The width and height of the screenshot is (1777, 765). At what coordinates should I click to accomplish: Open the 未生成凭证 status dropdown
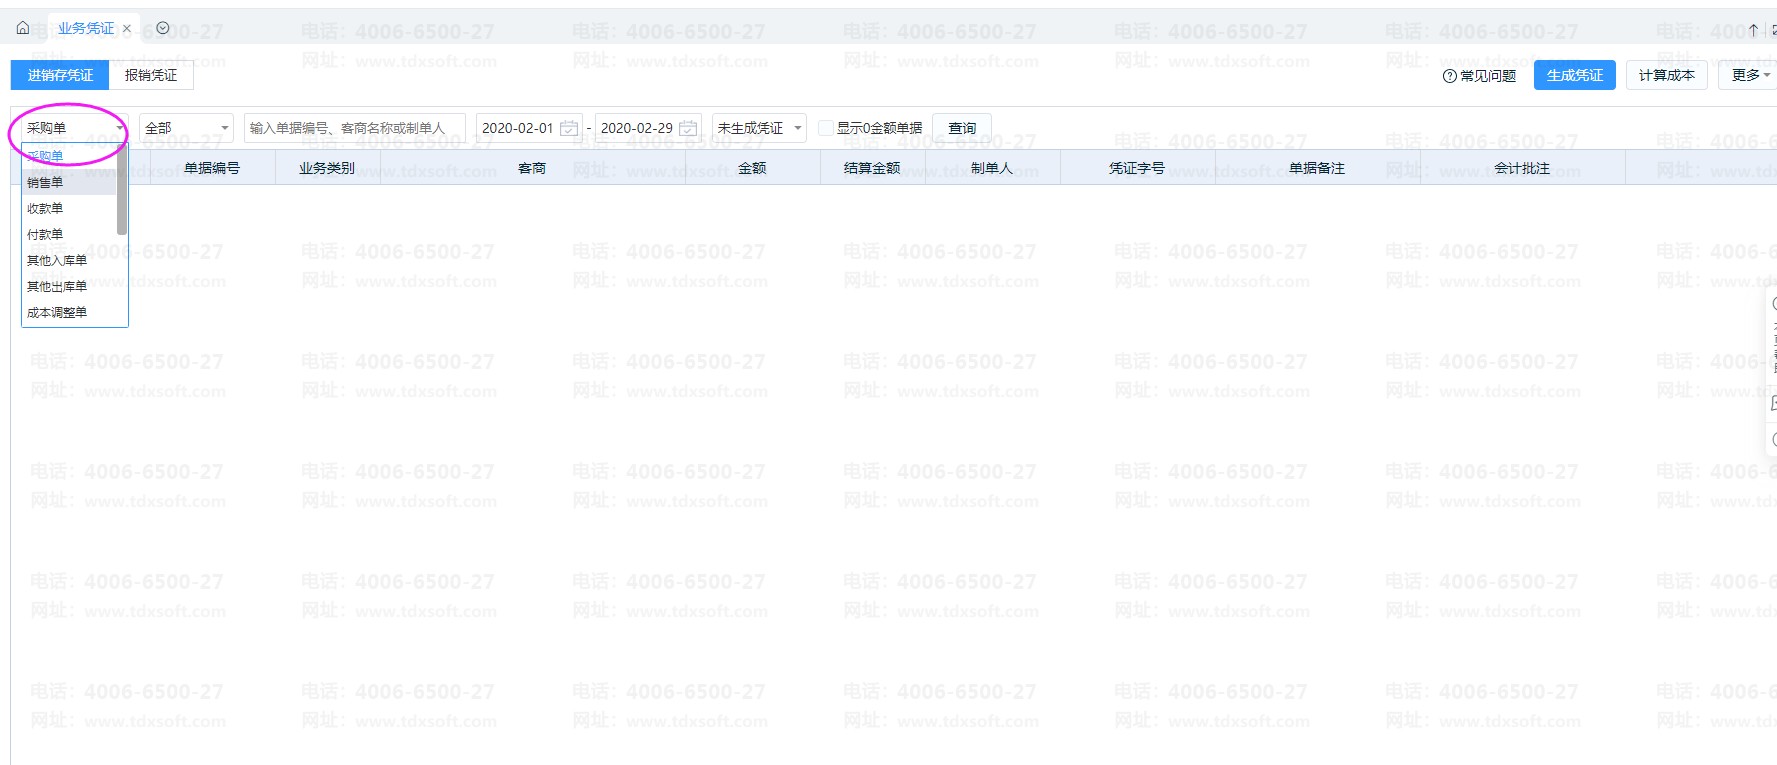(x=759, y=128)
